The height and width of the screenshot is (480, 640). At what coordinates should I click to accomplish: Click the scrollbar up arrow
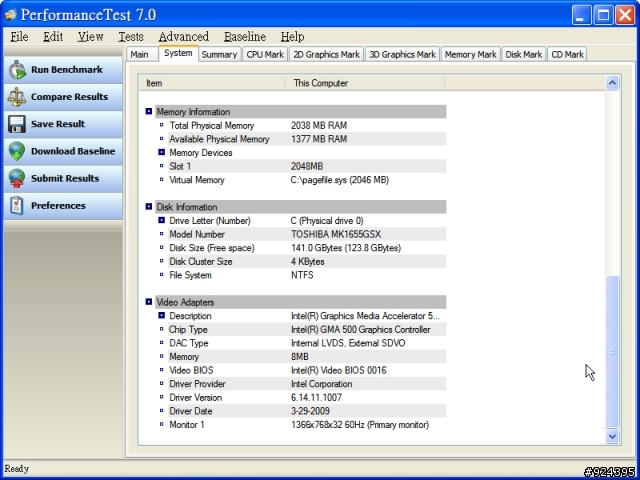click(x=612, y=83)
